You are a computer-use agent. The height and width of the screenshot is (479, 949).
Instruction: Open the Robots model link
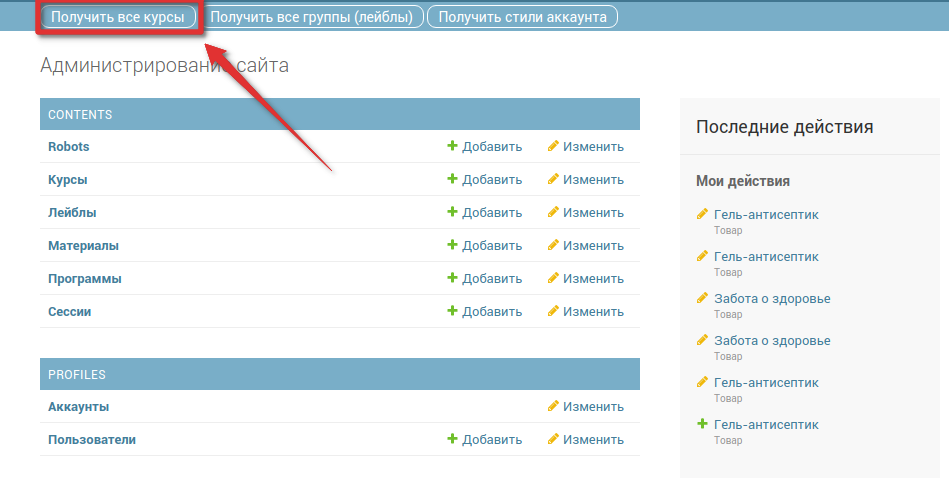[68, 146]
